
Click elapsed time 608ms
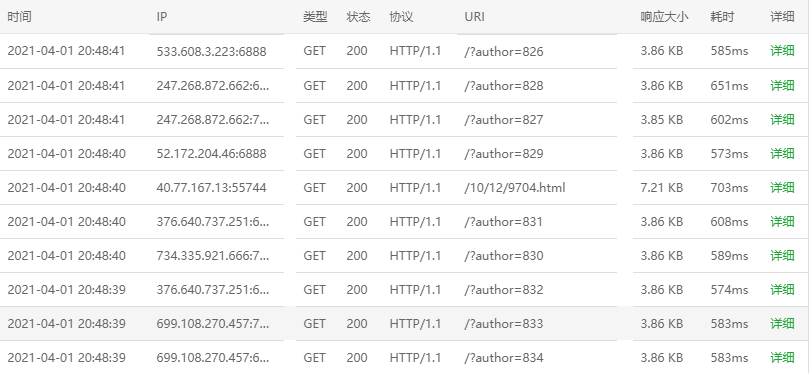[729, 221]
